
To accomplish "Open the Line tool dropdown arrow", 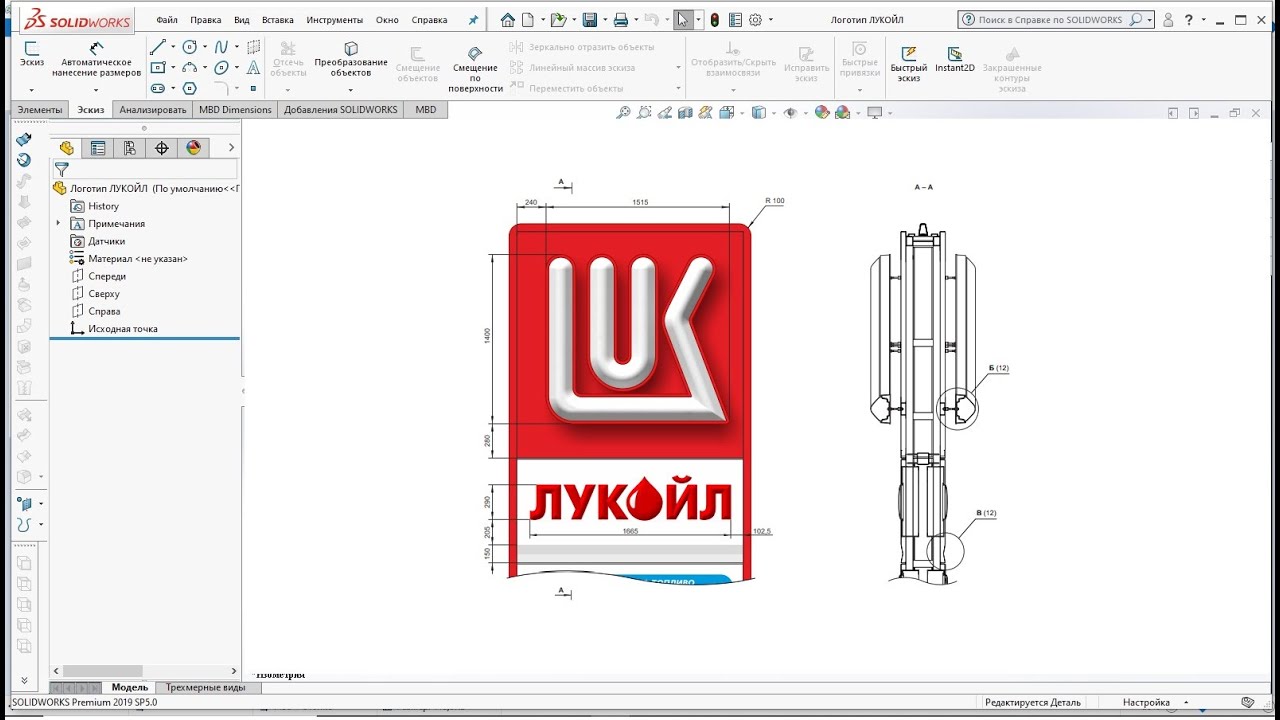I will (172, 47).
